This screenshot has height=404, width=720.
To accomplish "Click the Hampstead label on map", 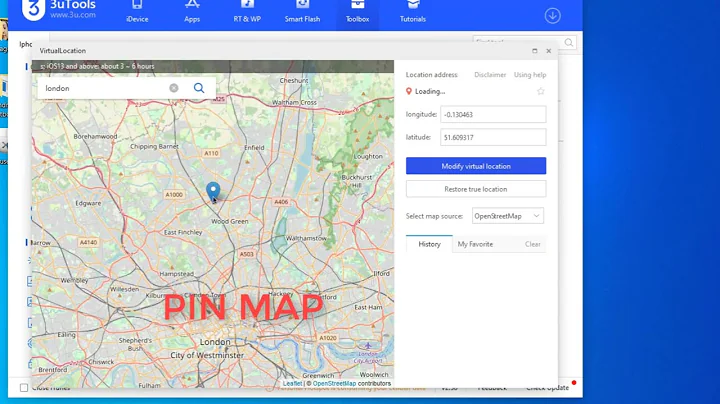I will coord(176,274).
